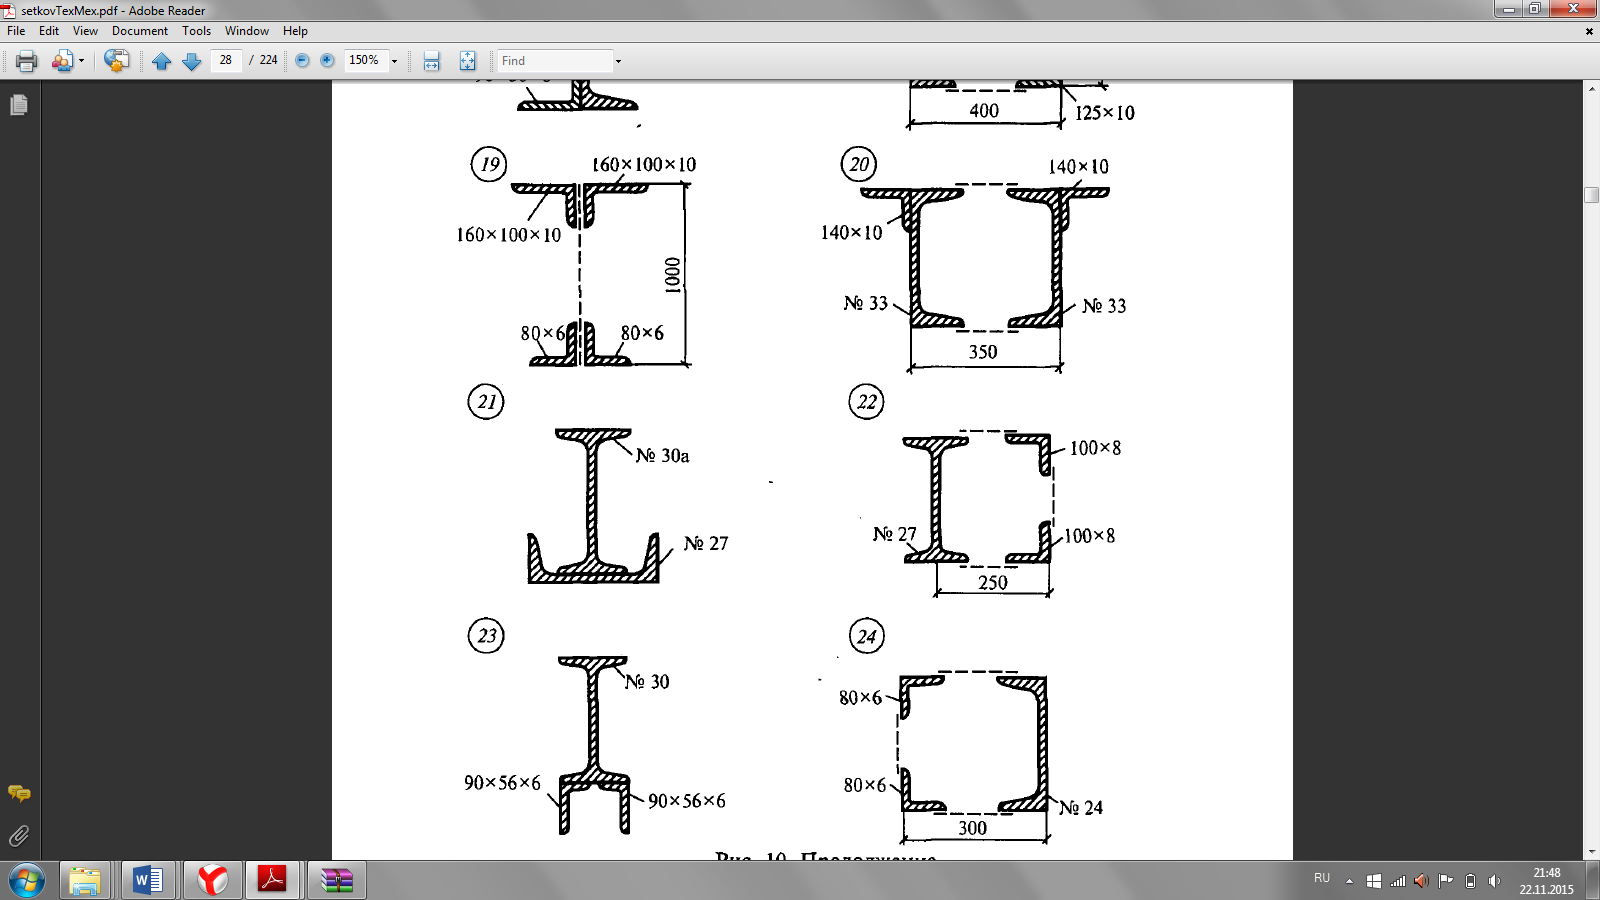Click the Print toolbar icon
Viewport: 1600px width, 900px height.
27,61
